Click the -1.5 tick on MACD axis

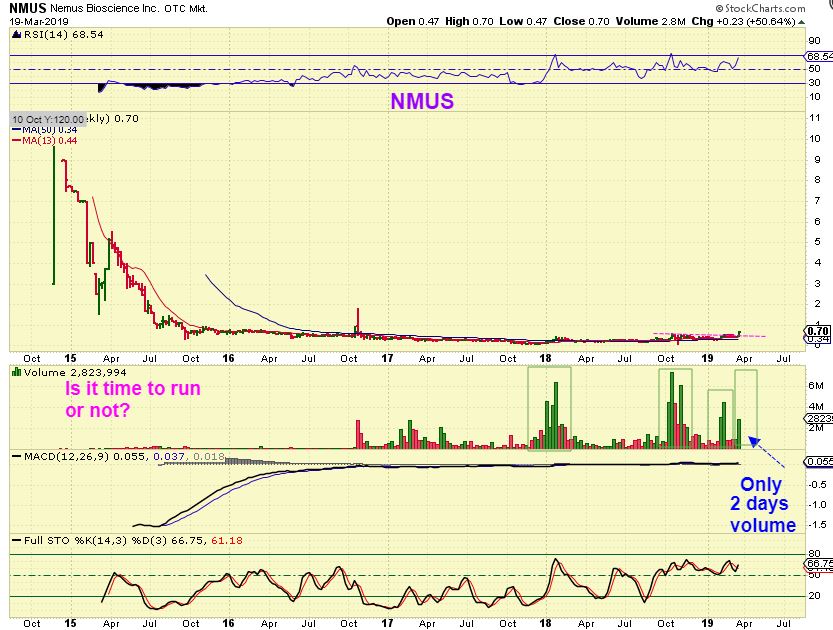point(818,525)
